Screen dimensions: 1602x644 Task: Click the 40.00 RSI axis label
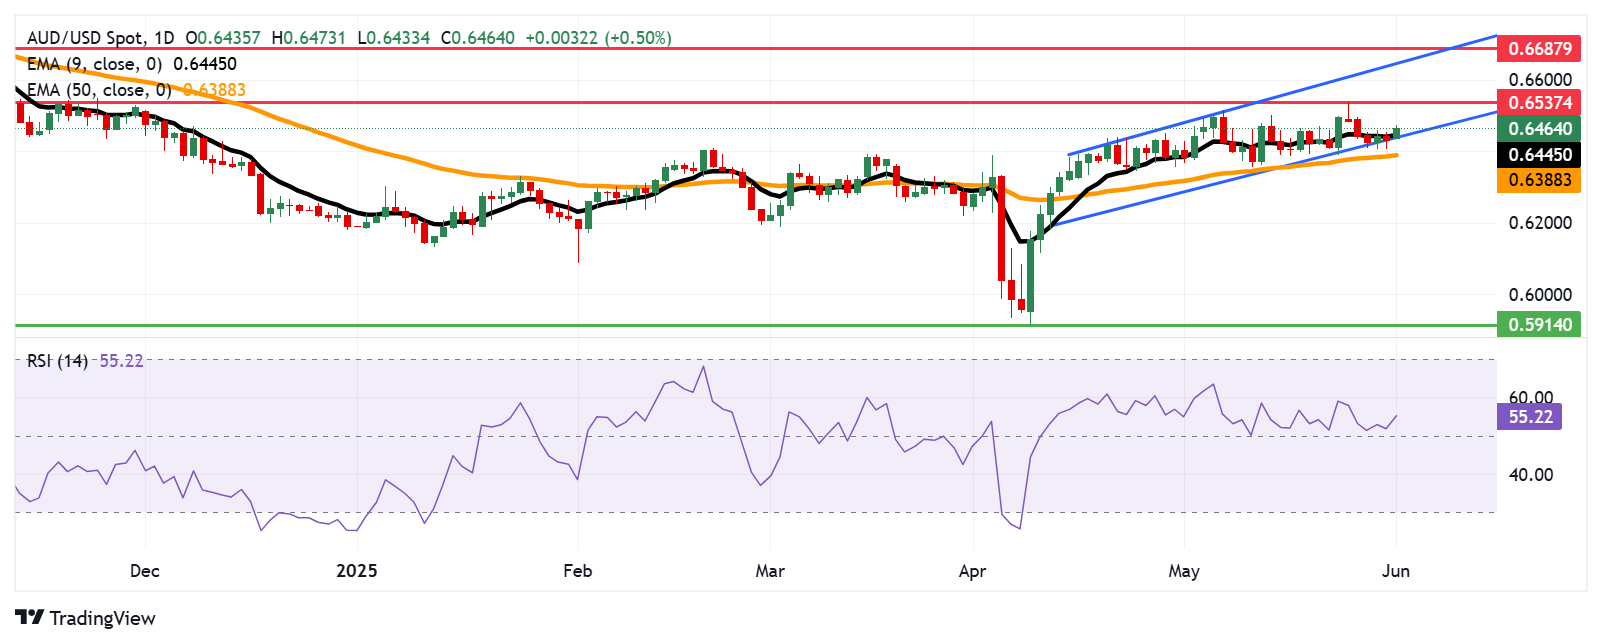click(x=1530, y=475)
